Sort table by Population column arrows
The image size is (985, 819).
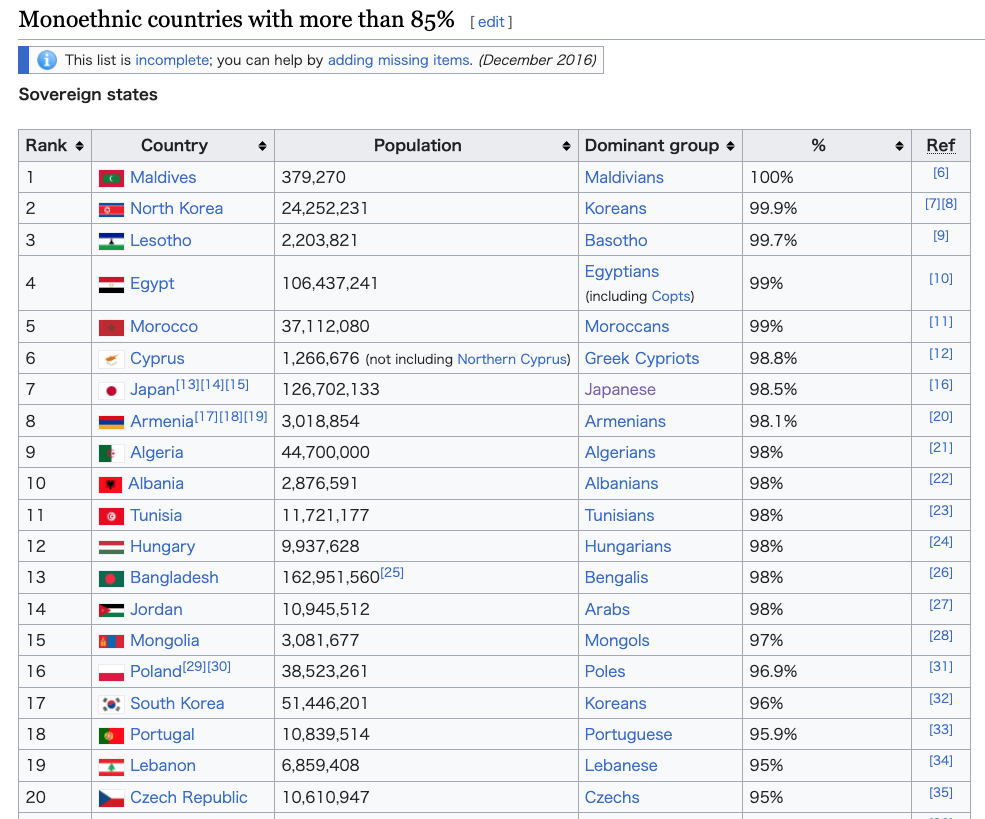coord(566,146)
